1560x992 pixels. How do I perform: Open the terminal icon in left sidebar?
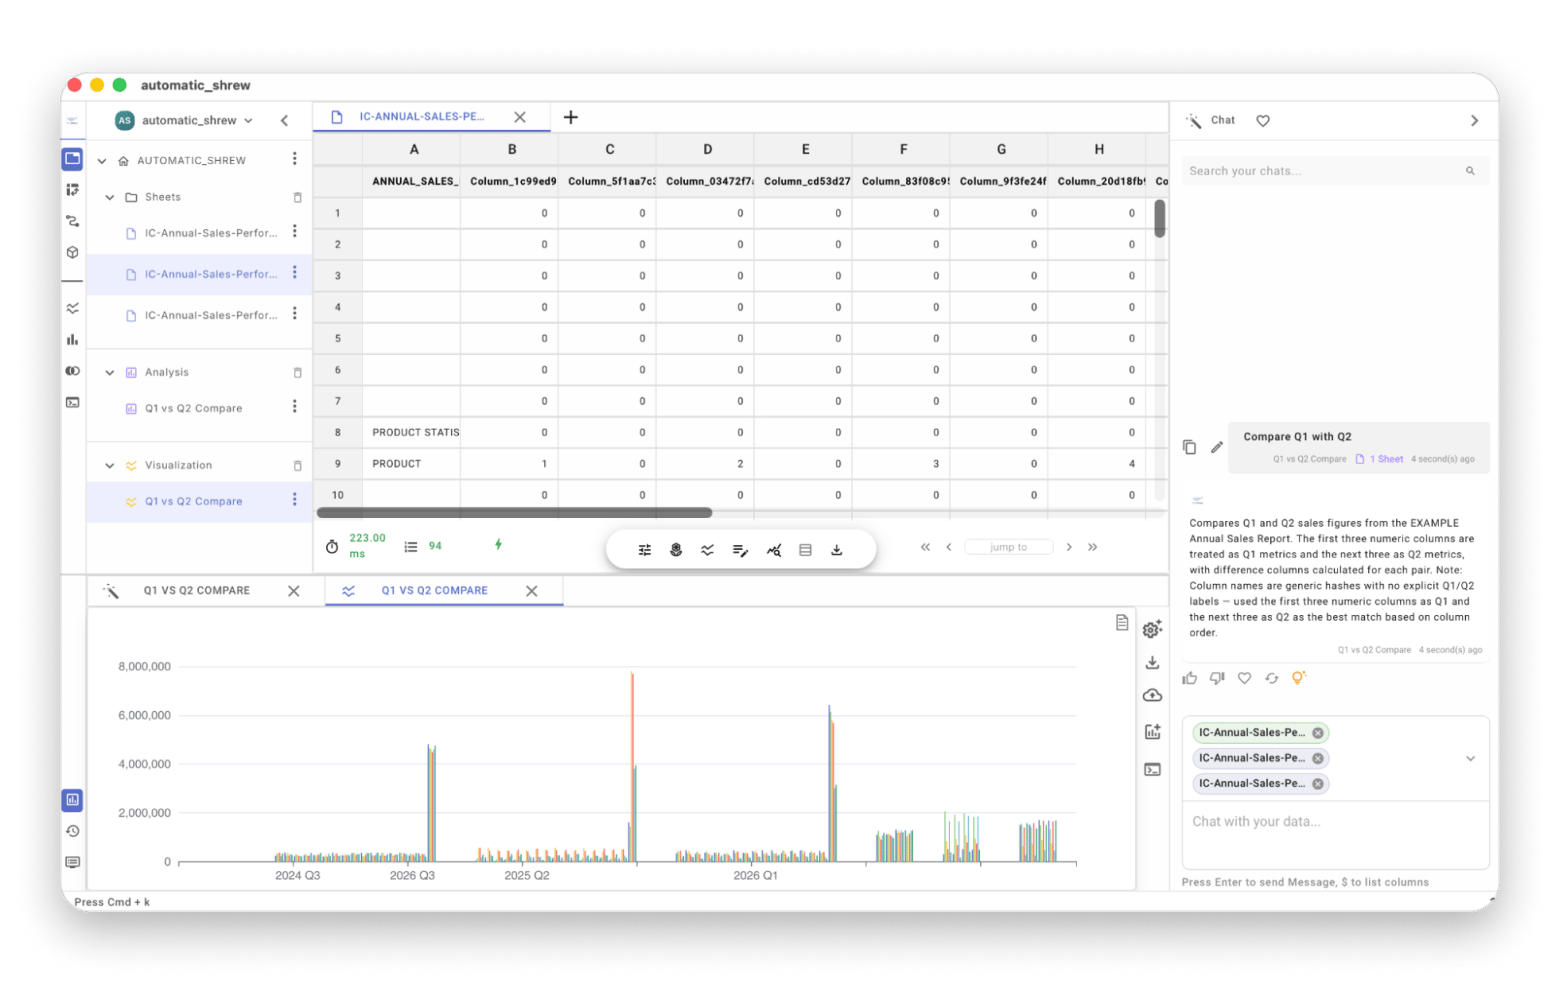pos(72,403)
